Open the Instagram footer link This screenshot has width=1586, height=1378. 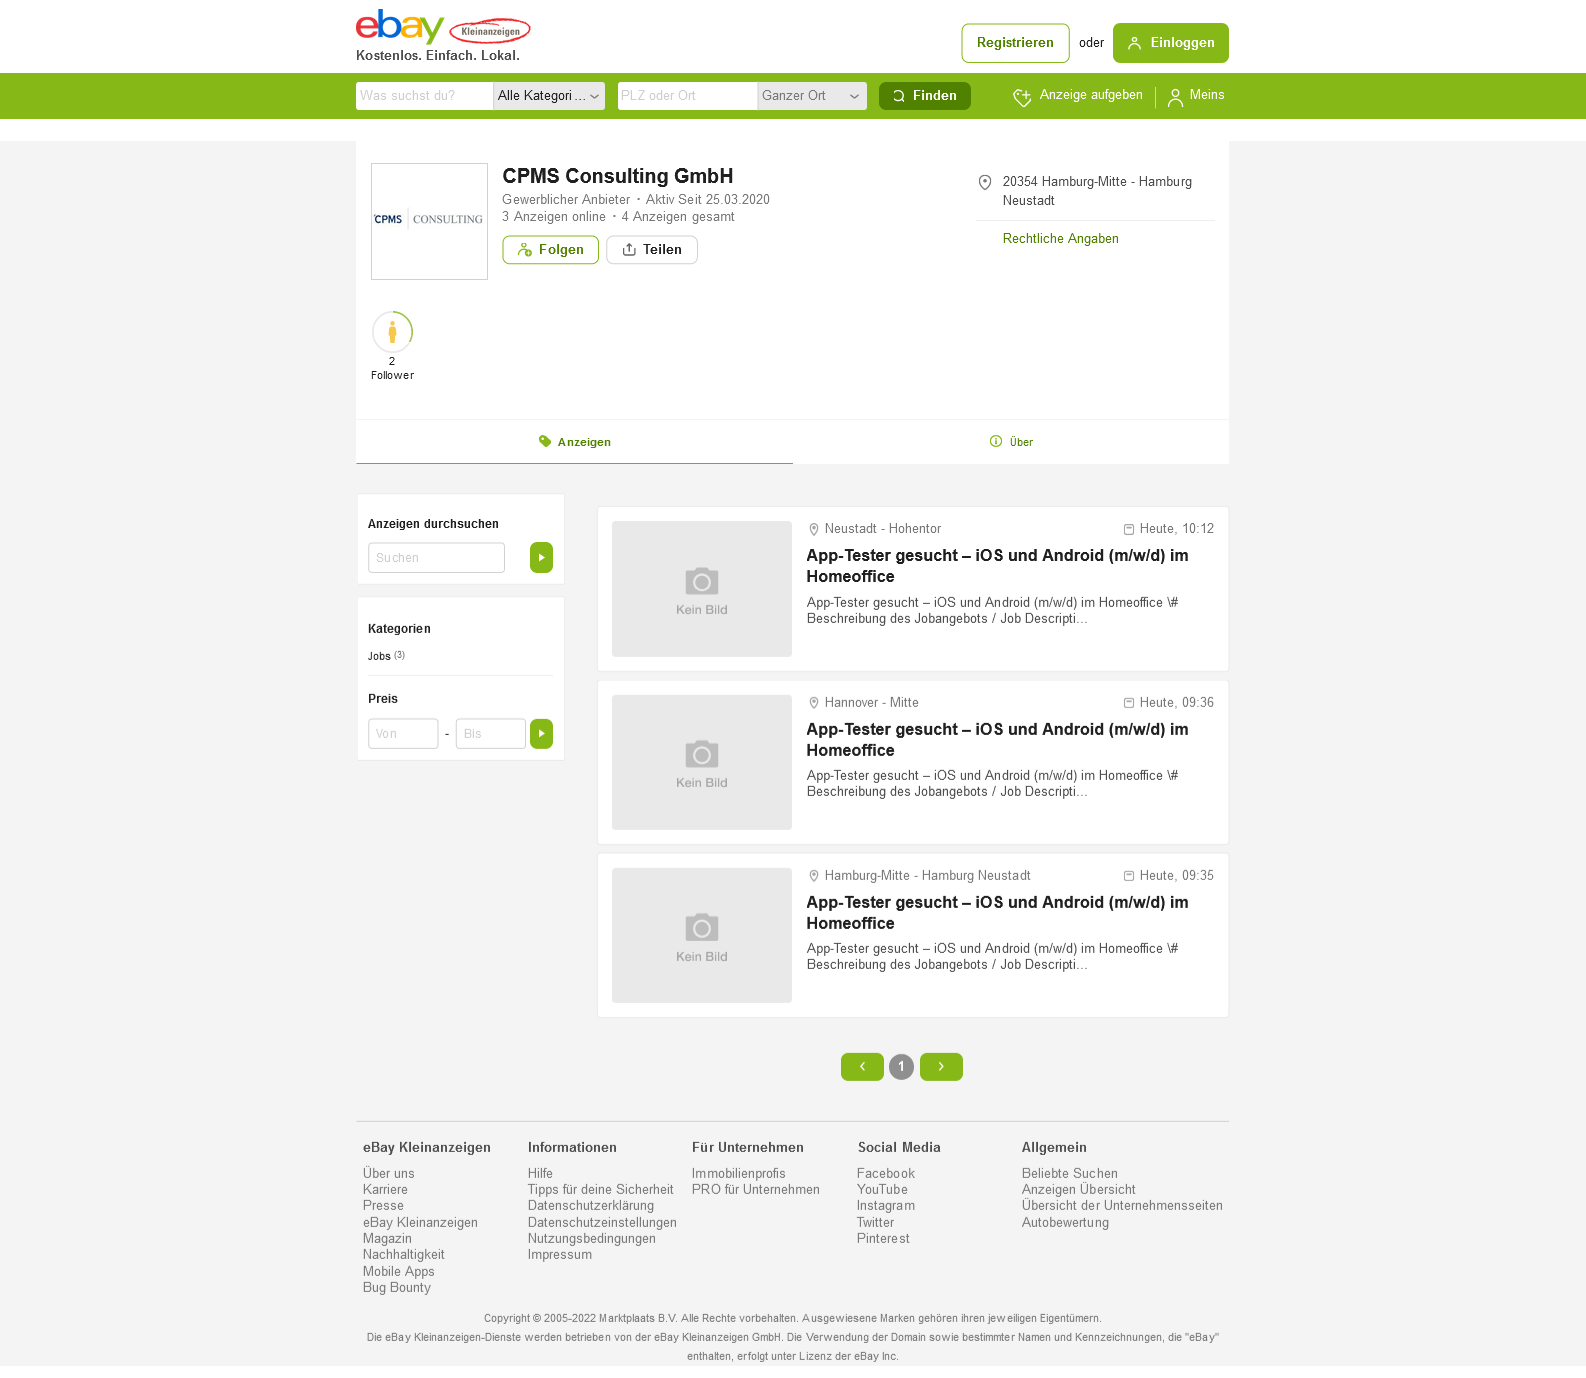point(885,1206)
